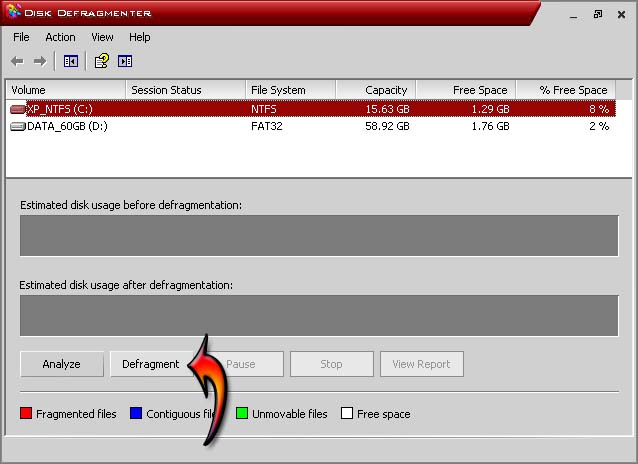Viewport: 638px width, 464px height.
Task: Sort volumes by the Capacity column header
Action: (x=376, y=90)
